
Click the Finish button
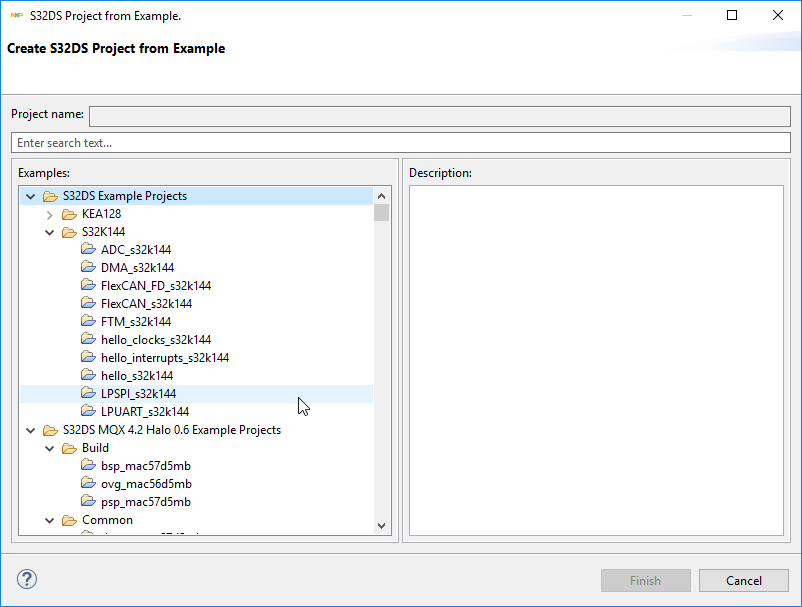point(645,580)
